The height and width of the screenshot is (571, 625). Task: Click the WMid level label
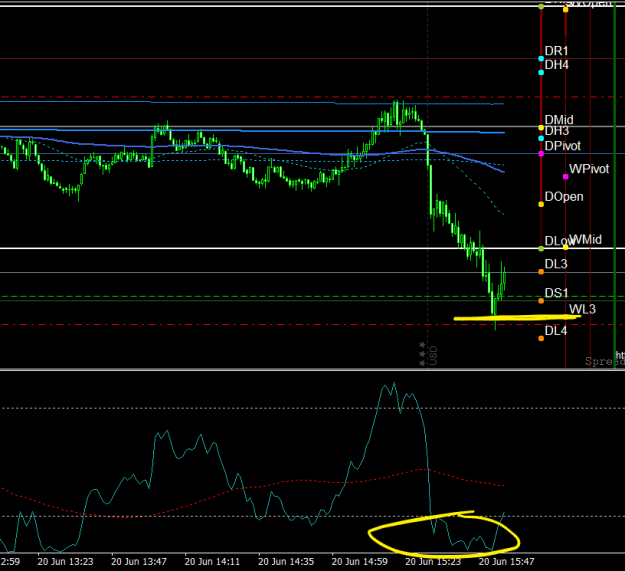586,239
